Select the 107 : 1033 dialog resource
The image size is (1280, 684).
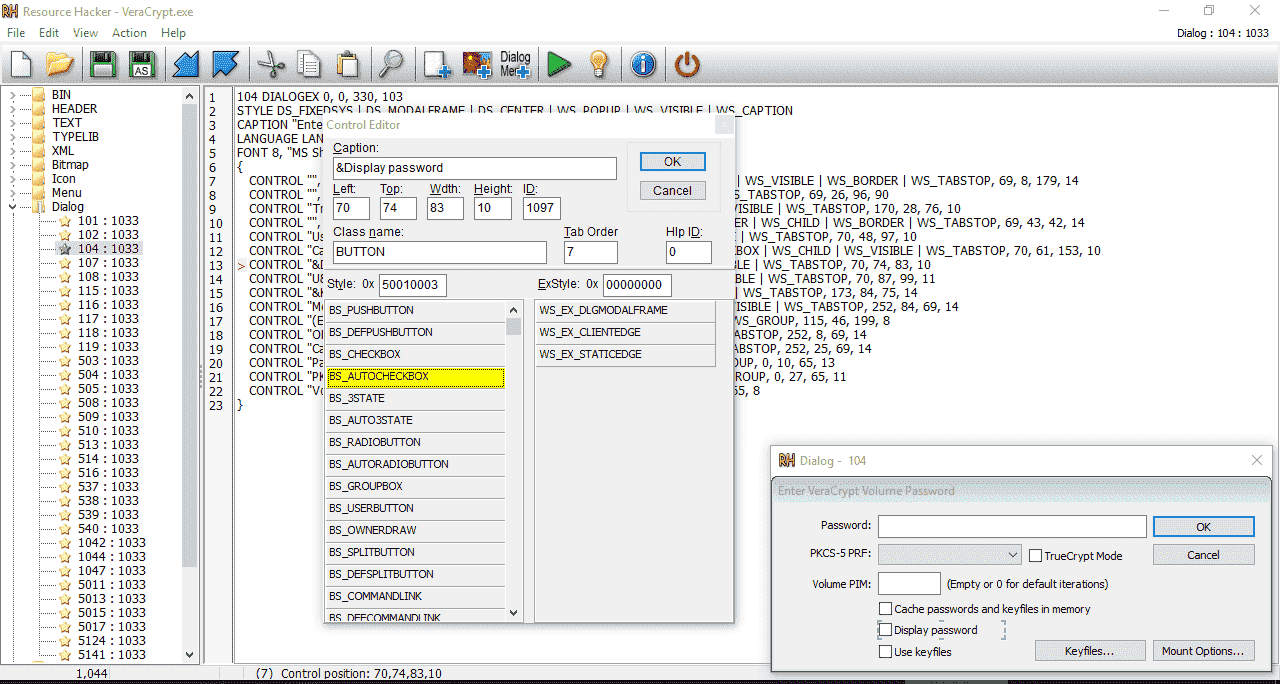click(109, 263)
